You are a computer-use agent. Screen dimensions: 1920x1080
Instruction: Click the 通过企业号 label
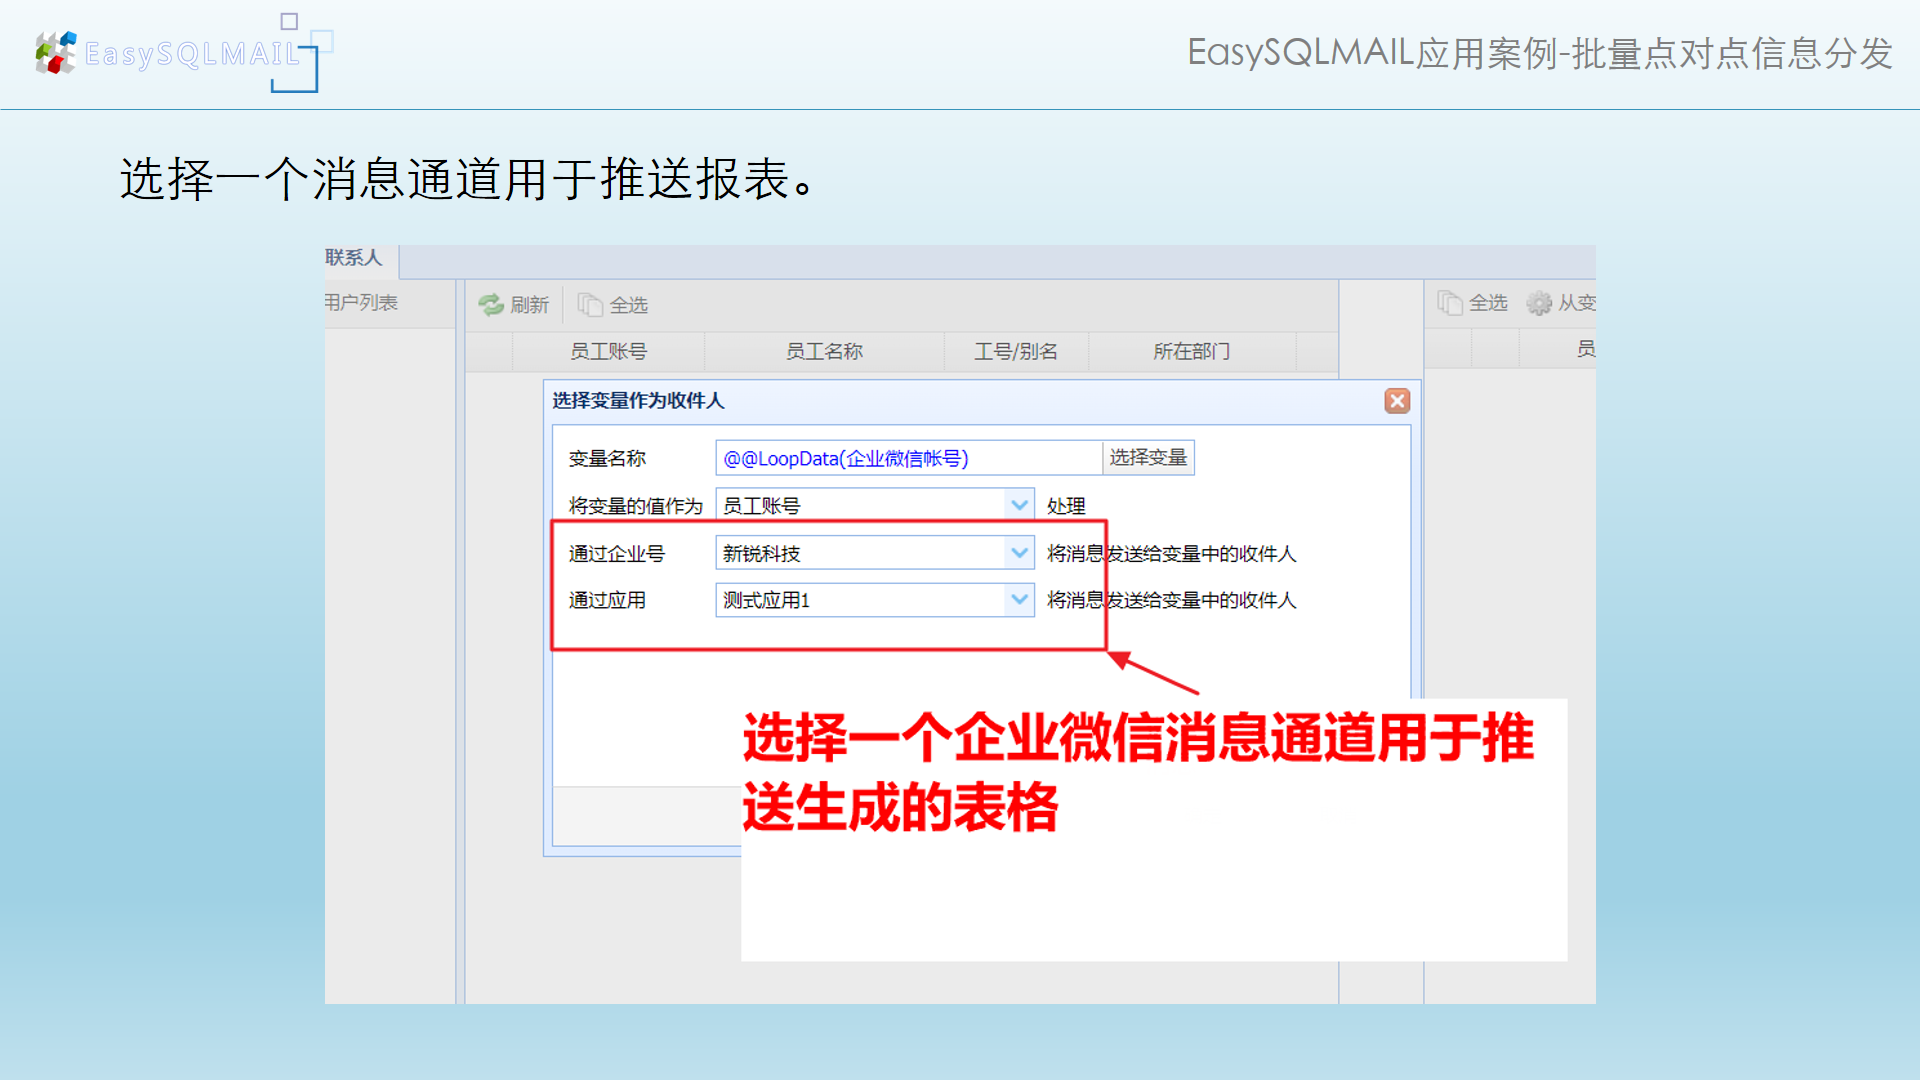[x=617, y=554]
